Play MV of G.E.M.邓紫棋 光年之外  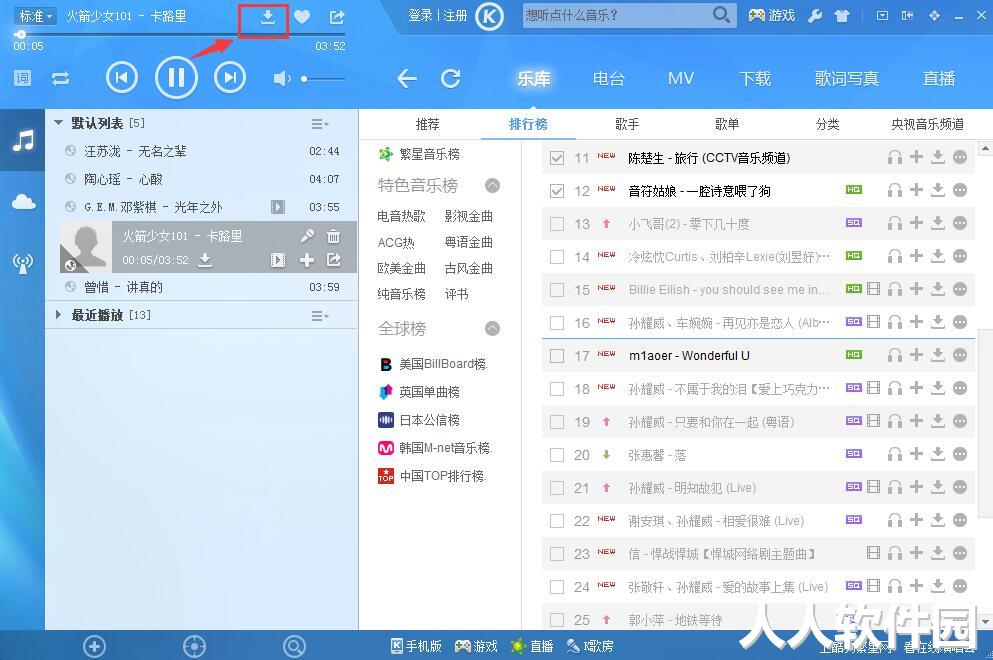pyautogui.click(x=277, y=207)
